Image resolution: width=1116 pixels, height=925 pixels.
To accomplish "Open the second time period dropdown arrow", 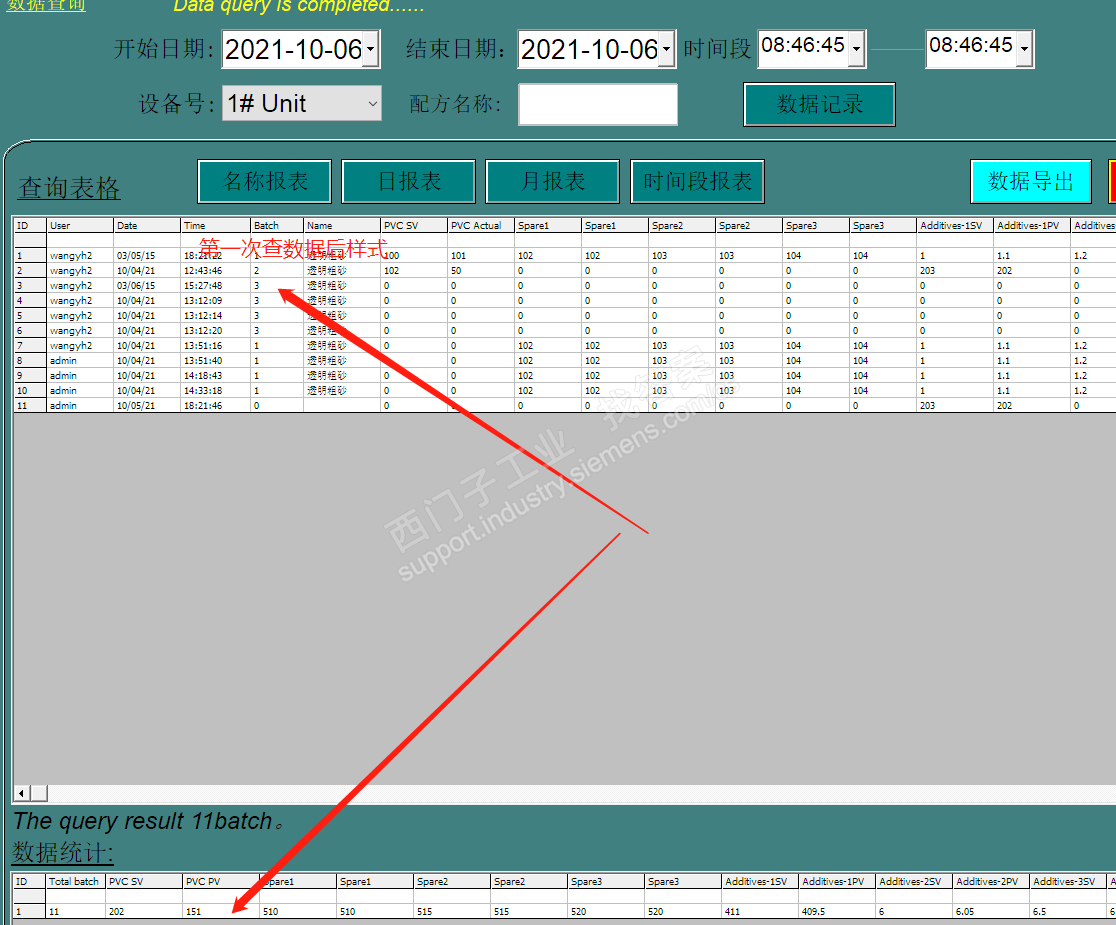I will [1024, 49].
